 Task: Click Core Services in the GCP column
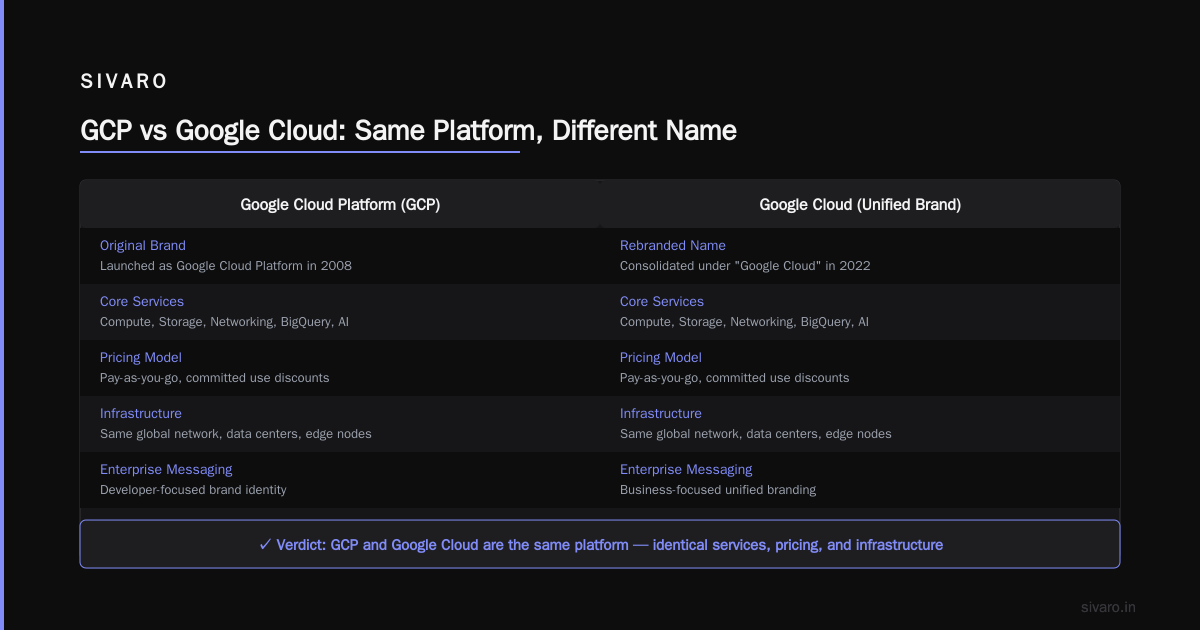pos(142,301)
